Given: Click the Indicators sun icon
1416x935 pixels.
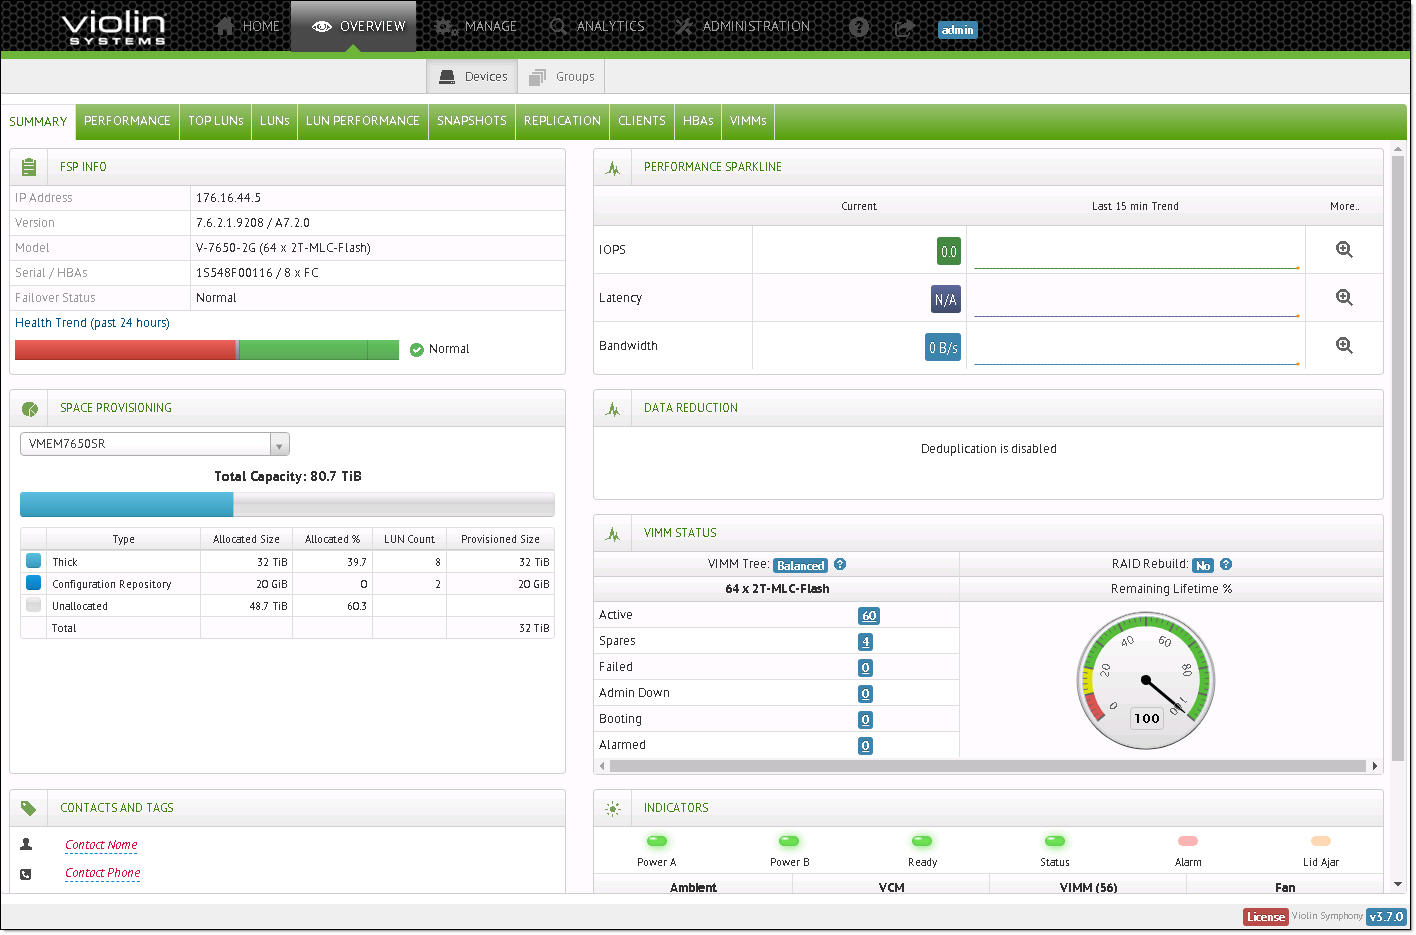Looking at the screenshot, I should [x=613, y=808].
